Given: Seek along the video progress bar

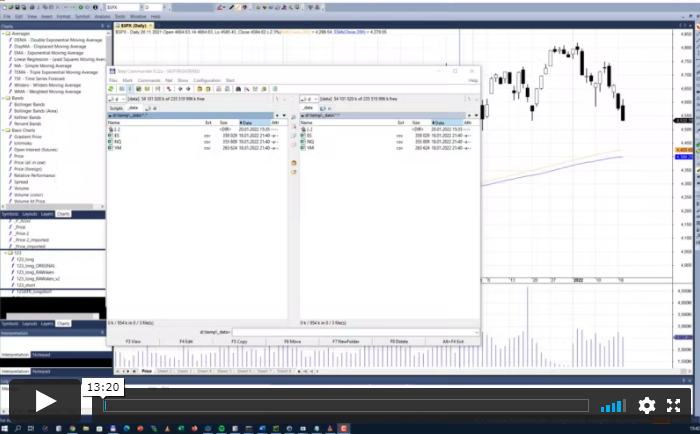Looking at the screenshot, I should tap(346, 405).
